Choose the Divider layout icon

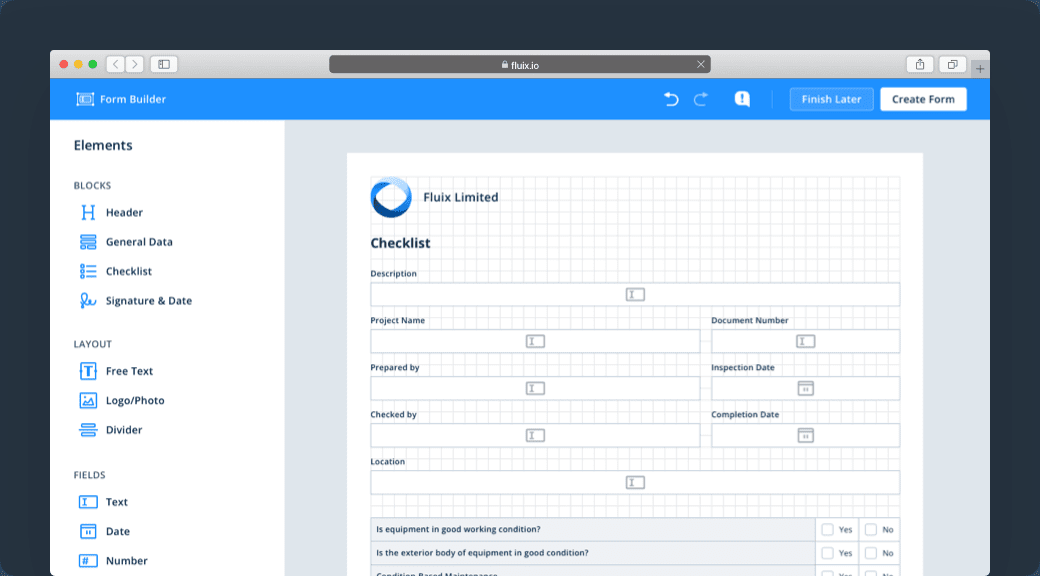click(88, 429)
